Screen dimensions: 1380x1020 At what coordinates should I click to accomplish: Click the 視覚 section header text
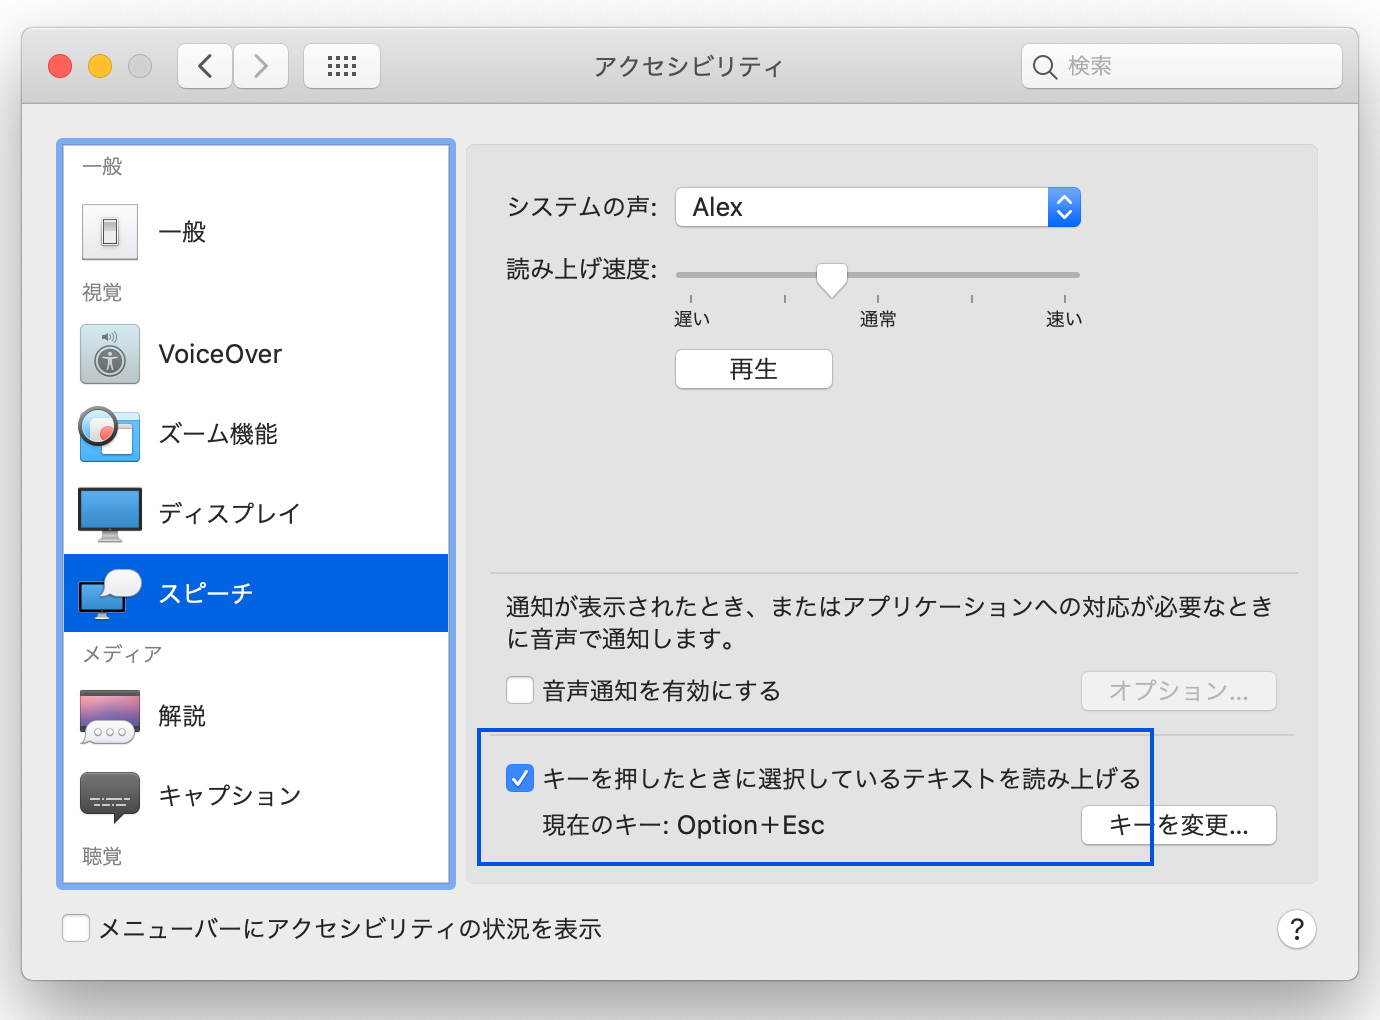tap(102, 292)
